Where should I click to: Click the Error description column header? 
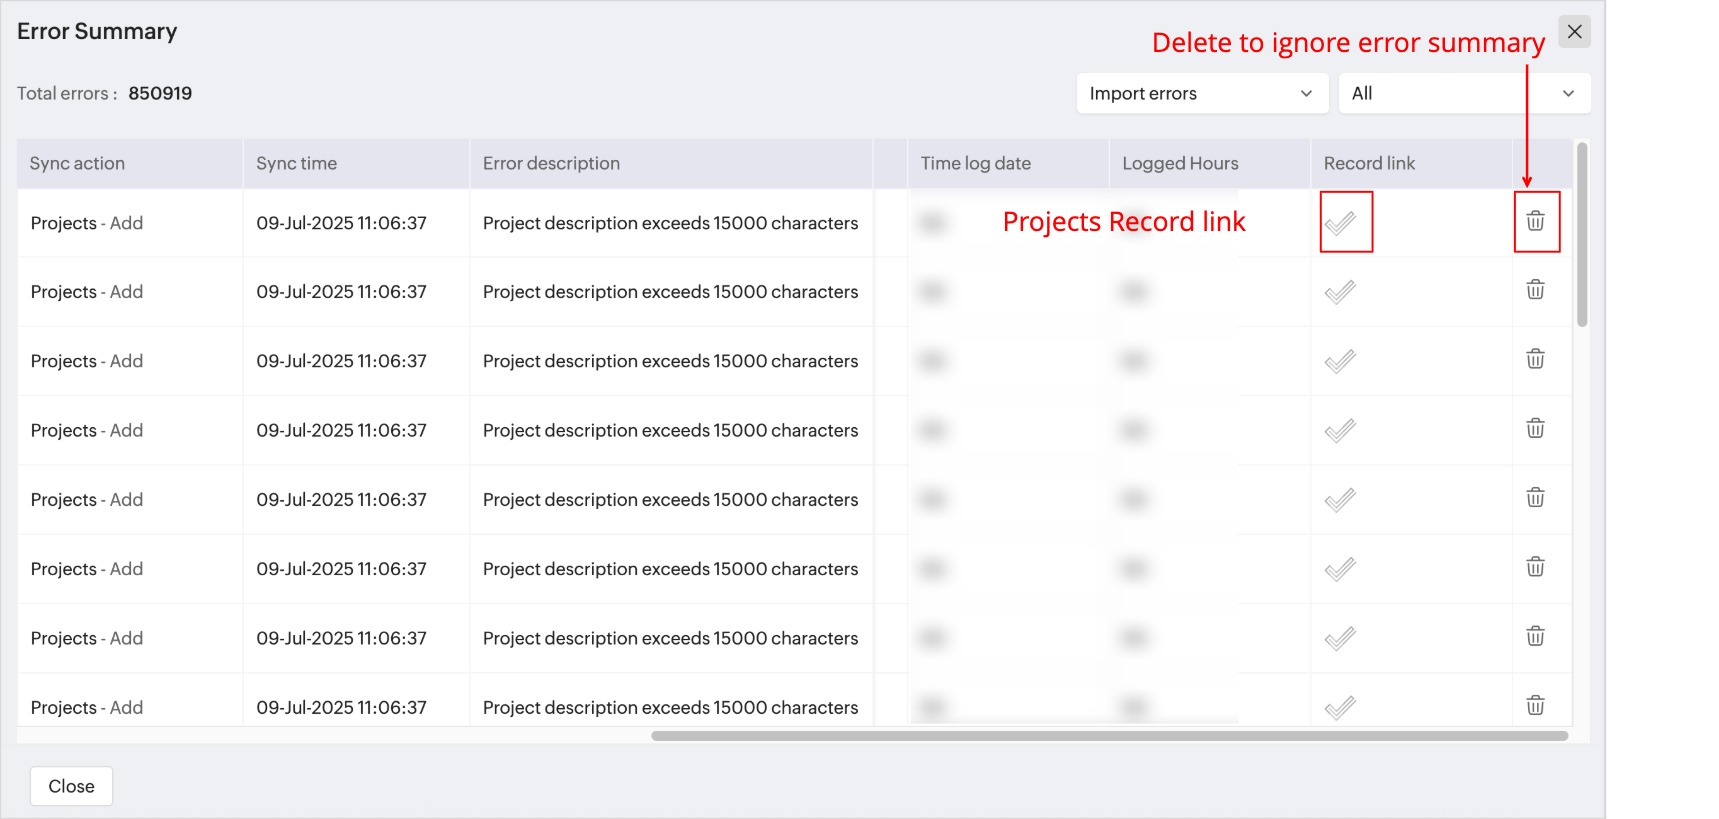[x=551, y=163]
